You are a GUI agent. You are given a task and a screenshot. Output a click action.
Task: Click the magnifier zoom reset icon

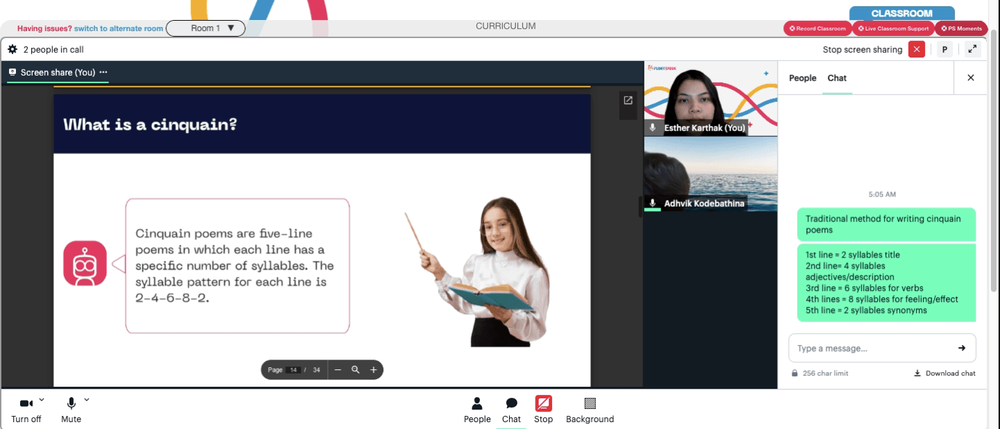tap(356, 370)
